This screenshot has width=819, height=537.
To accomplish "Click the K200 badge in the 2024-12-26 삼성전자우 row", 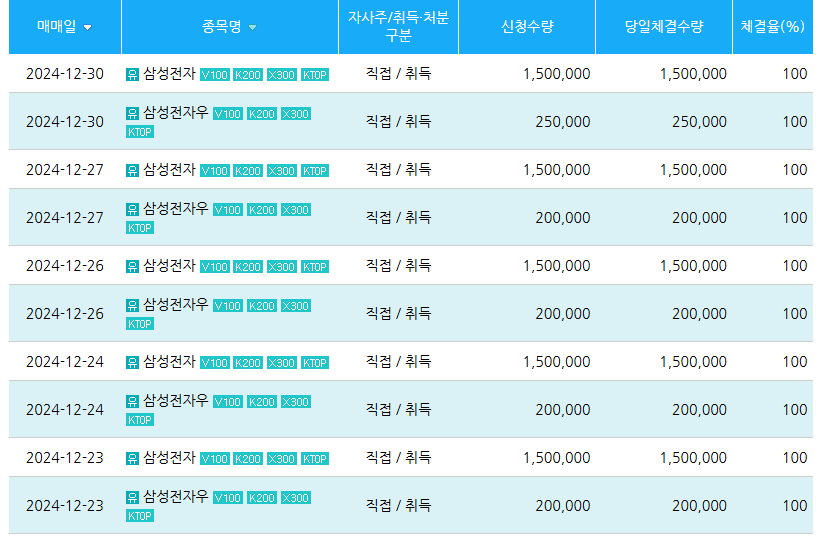I will [262, 306].
